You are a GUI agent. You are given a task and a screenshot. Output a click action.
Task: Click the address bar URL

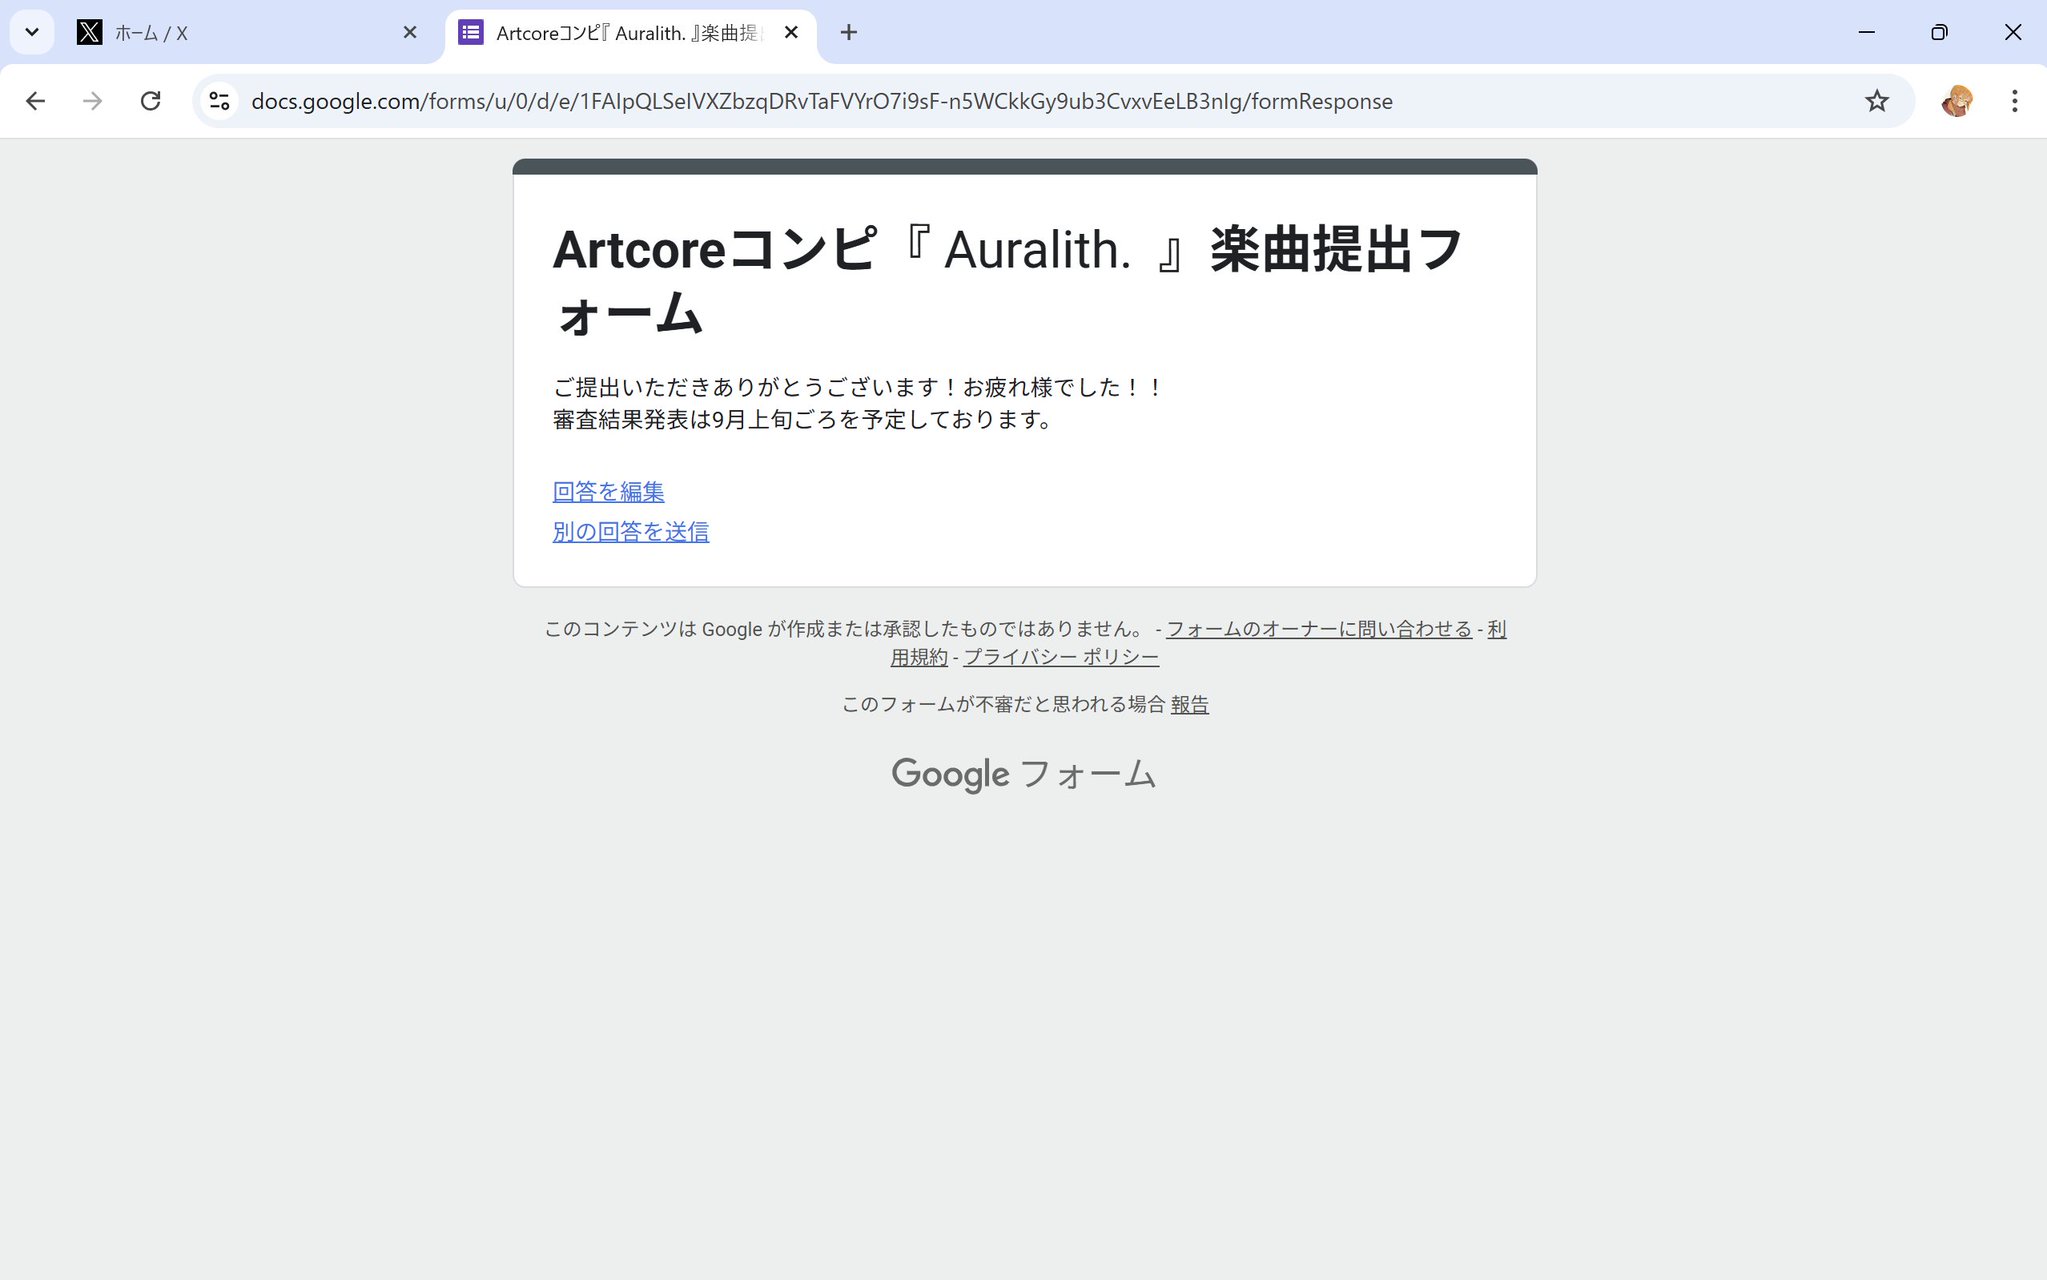coord(821,101)
